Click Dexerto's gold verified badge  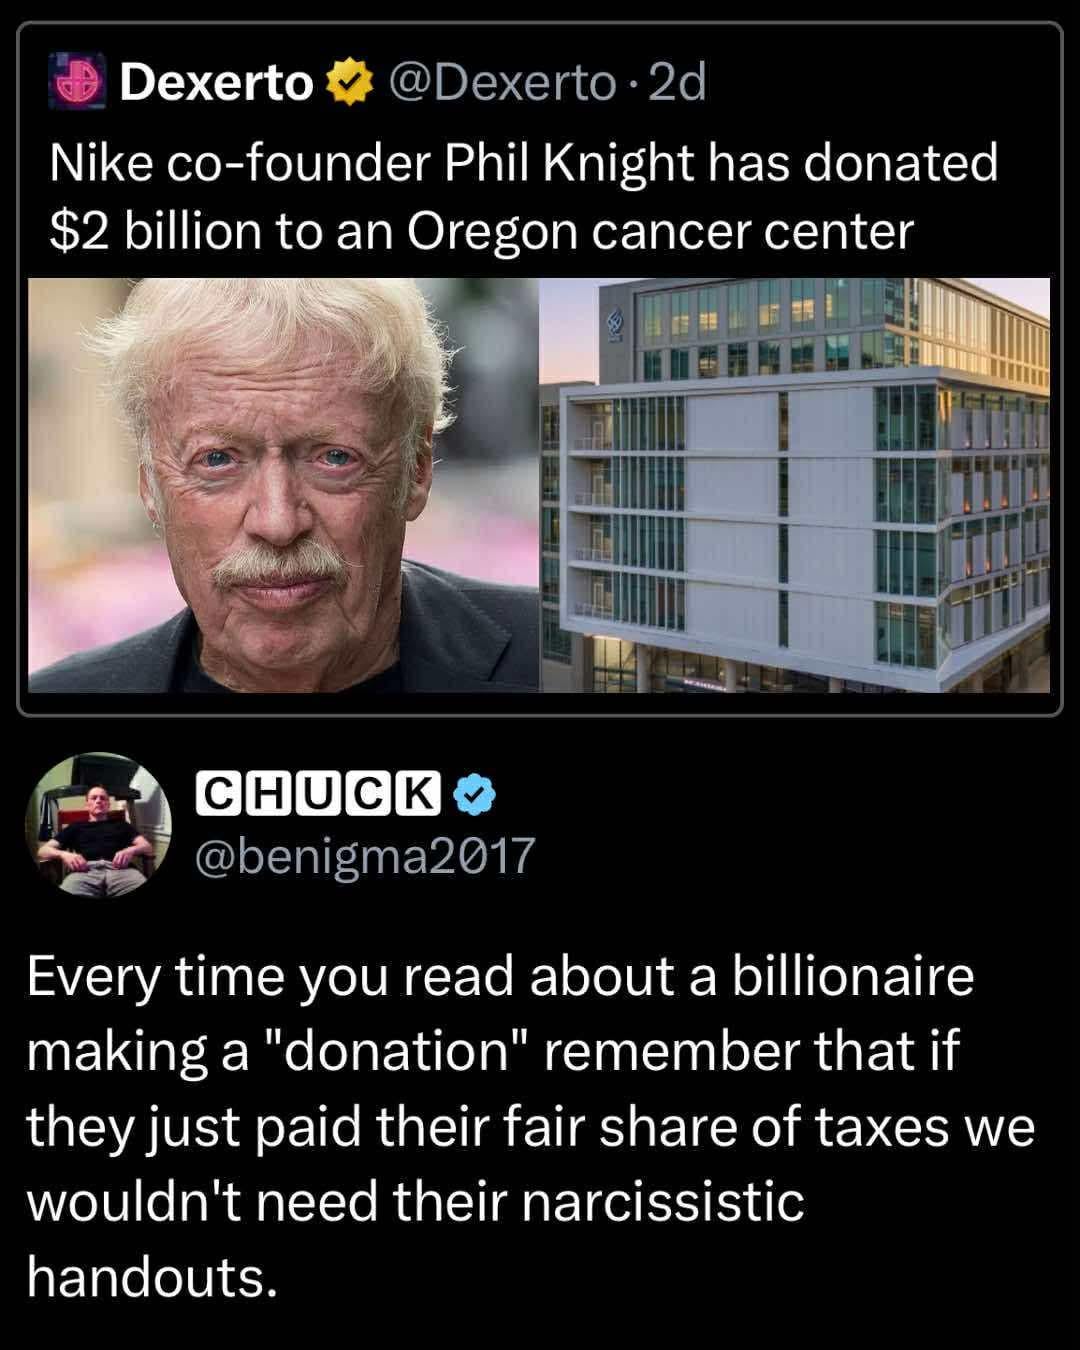coord(347,84)
